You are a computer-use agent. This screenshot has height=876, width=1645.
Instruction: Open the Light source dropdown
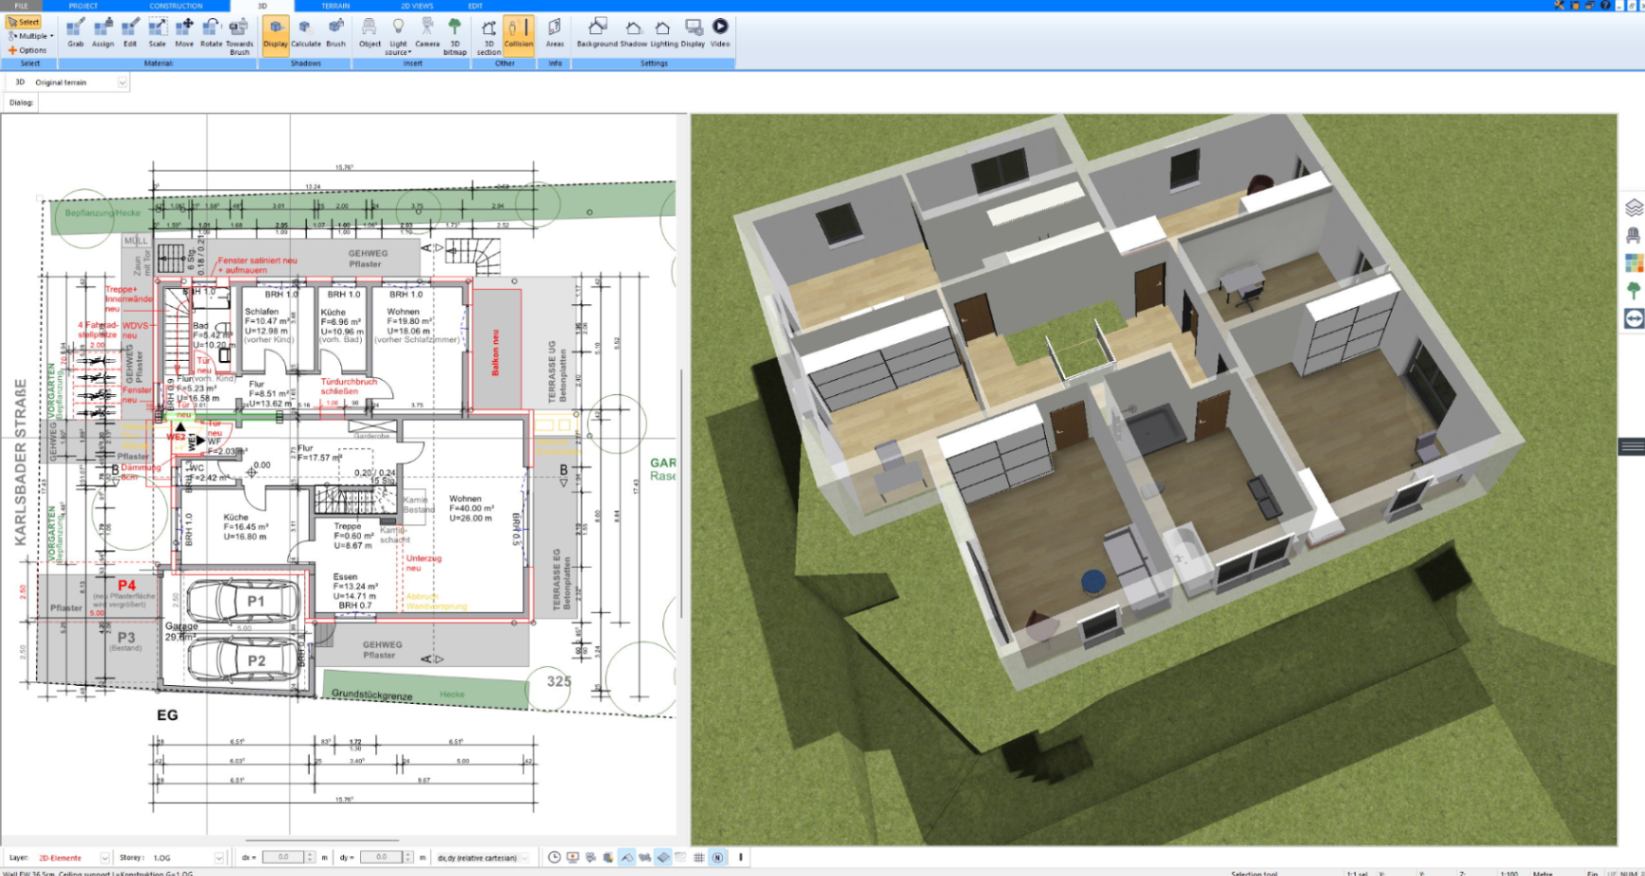pyautogui.click(x=398, y=36)
